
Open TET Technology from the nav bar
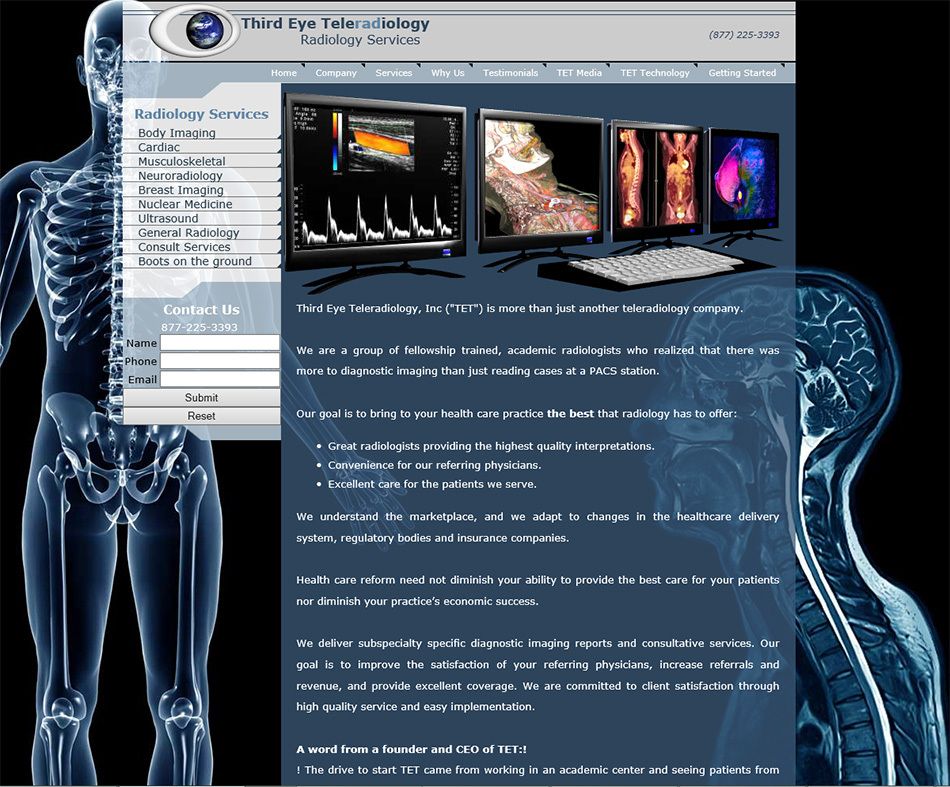tap(654, 73)
